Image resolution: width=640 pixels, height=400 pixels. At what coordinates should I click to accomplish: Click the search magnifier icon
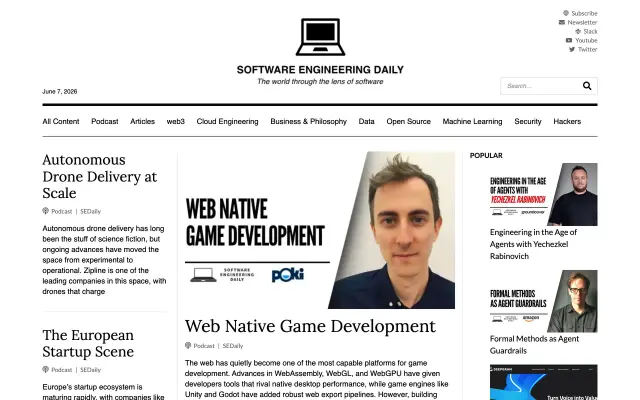(587, 86)
